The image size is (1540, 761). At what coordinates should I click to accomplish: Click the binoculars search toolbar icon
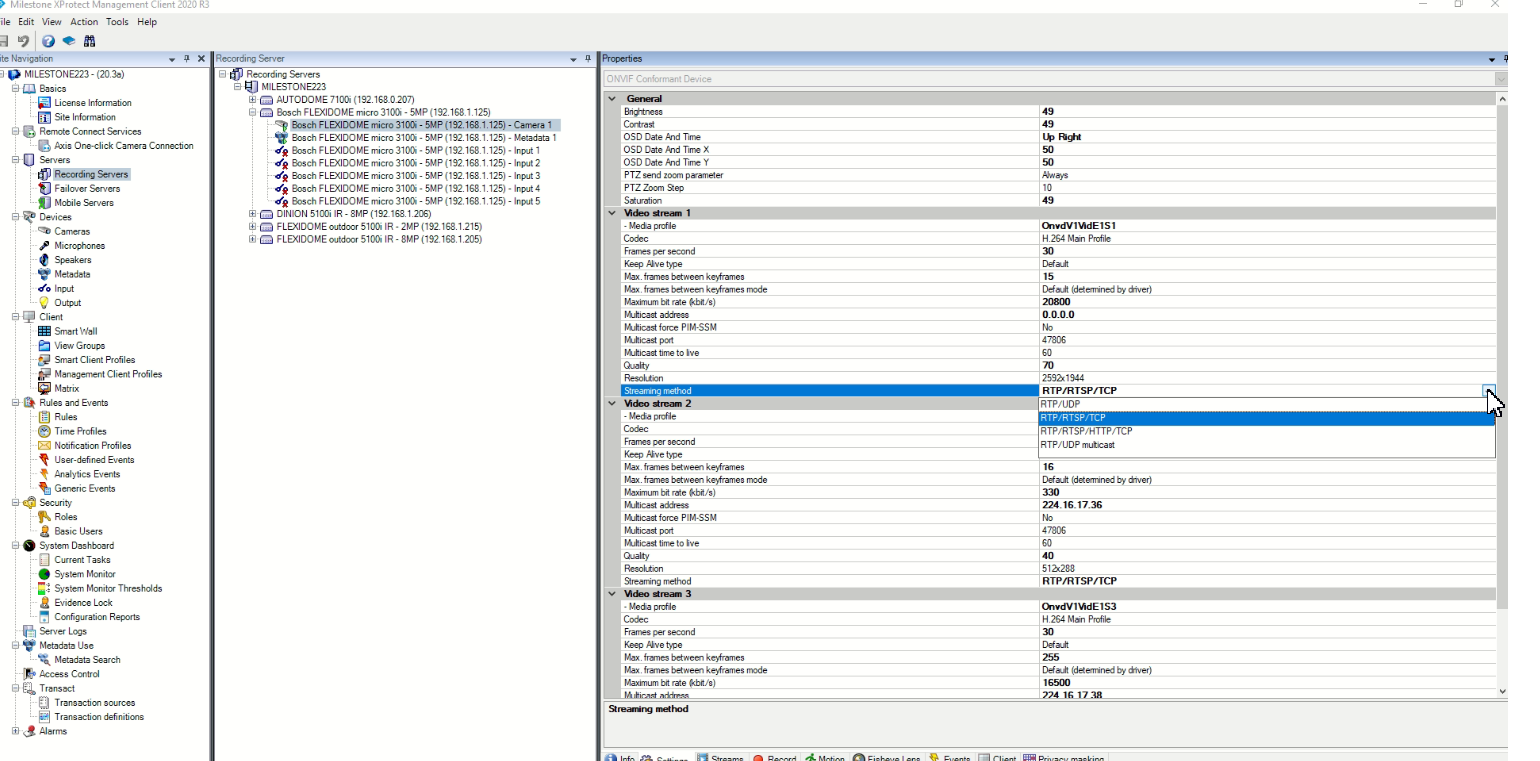coord(89,41)
